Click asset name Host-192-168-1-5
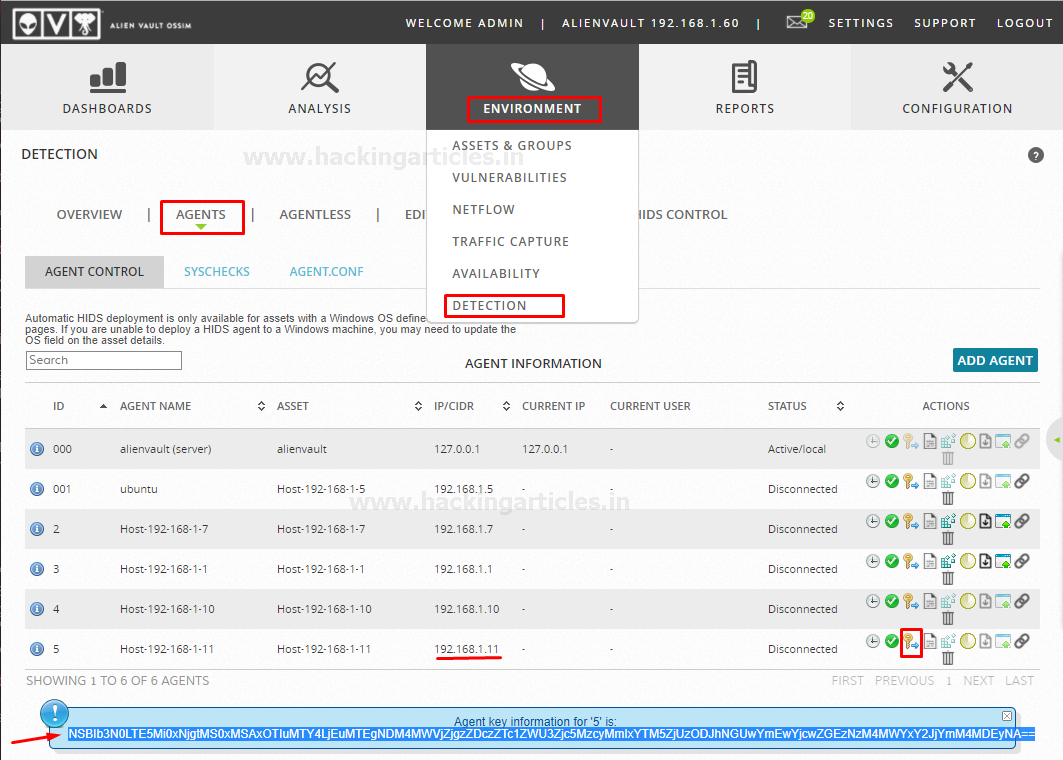Image resolution: width=1063 pixels, height=760 pixels. click(321, 489)
